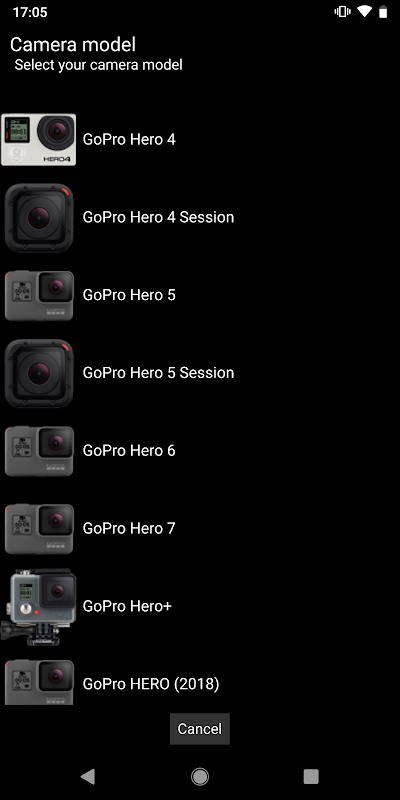Choose GoPro HERO (2018) text entry
This screenshot has width=400, height=800.
click(151, 684)
